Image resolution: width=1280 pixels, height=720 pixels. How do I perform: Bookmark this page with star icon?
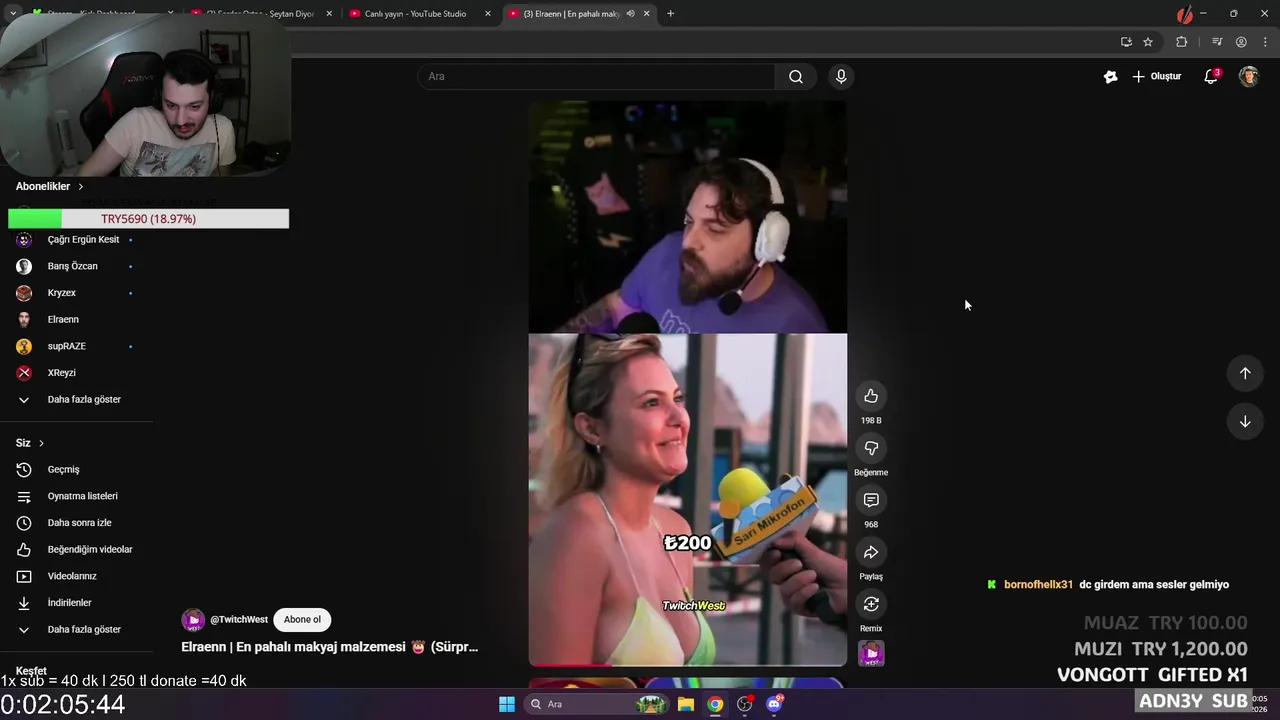1148,42
